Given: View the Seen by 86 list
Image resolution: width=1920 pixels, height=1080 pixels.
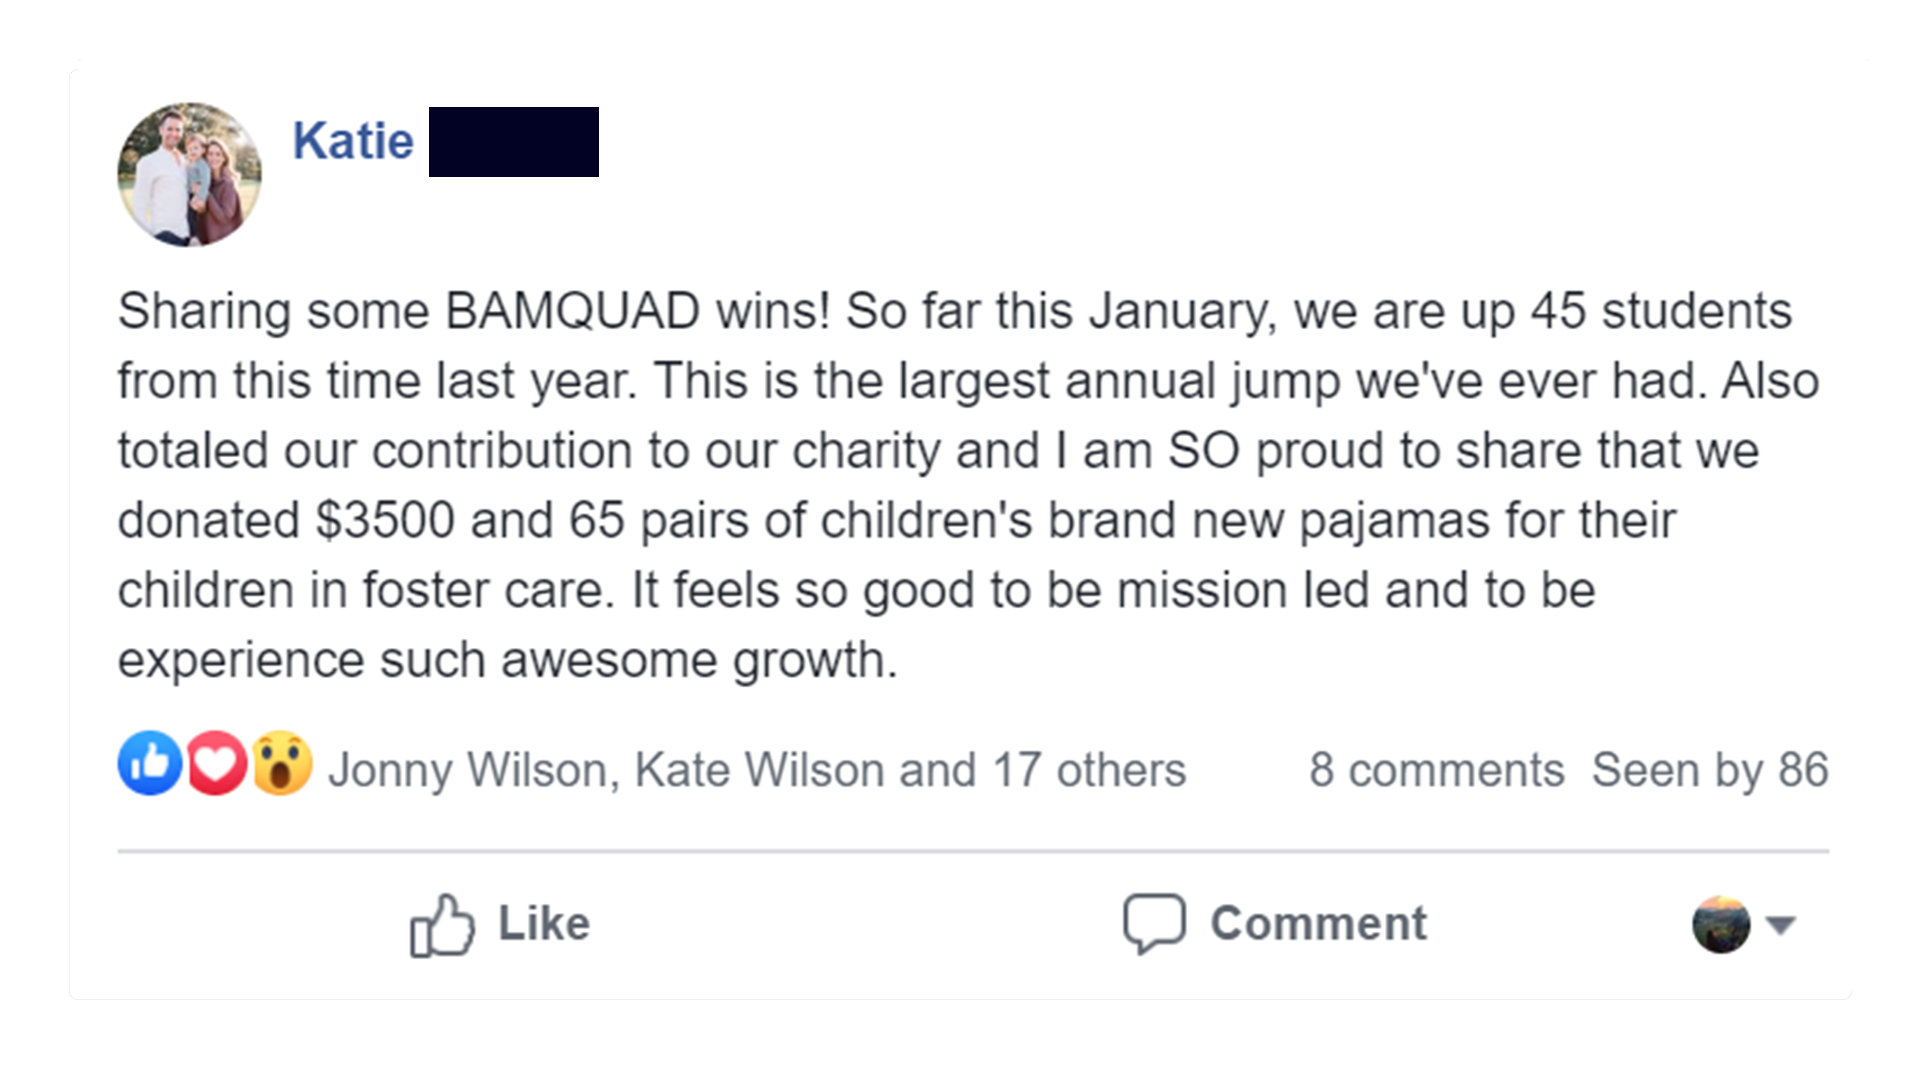Looking at the screenshot, I should click(x=1710, y=771).
